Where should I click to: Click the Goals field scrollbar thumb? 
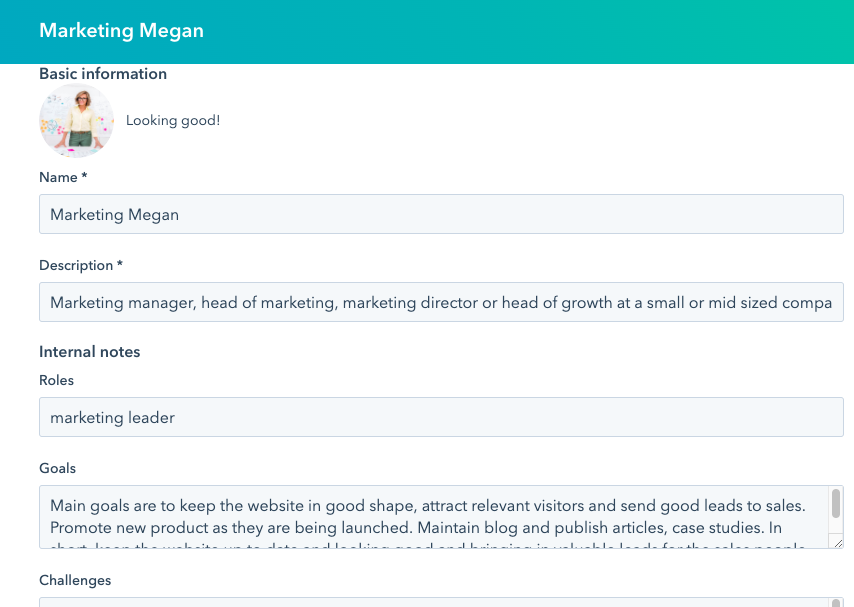click(836, 503)
